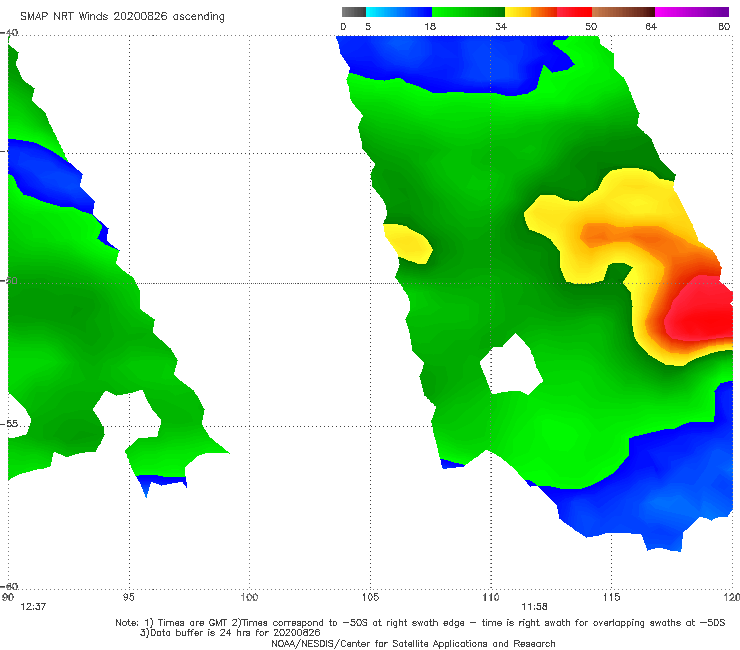Select the gray segment of the color bar

[353, 12]
